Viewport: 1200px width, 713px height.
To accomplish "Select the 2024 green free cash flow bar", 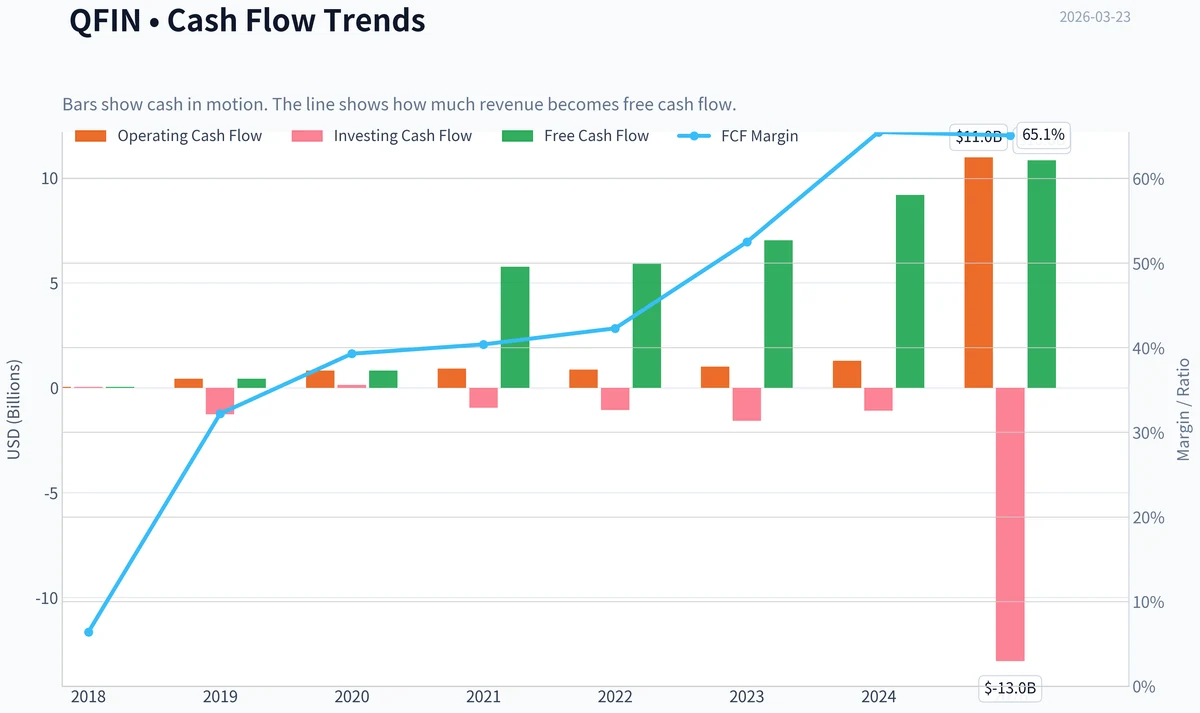I will point(910,291).
